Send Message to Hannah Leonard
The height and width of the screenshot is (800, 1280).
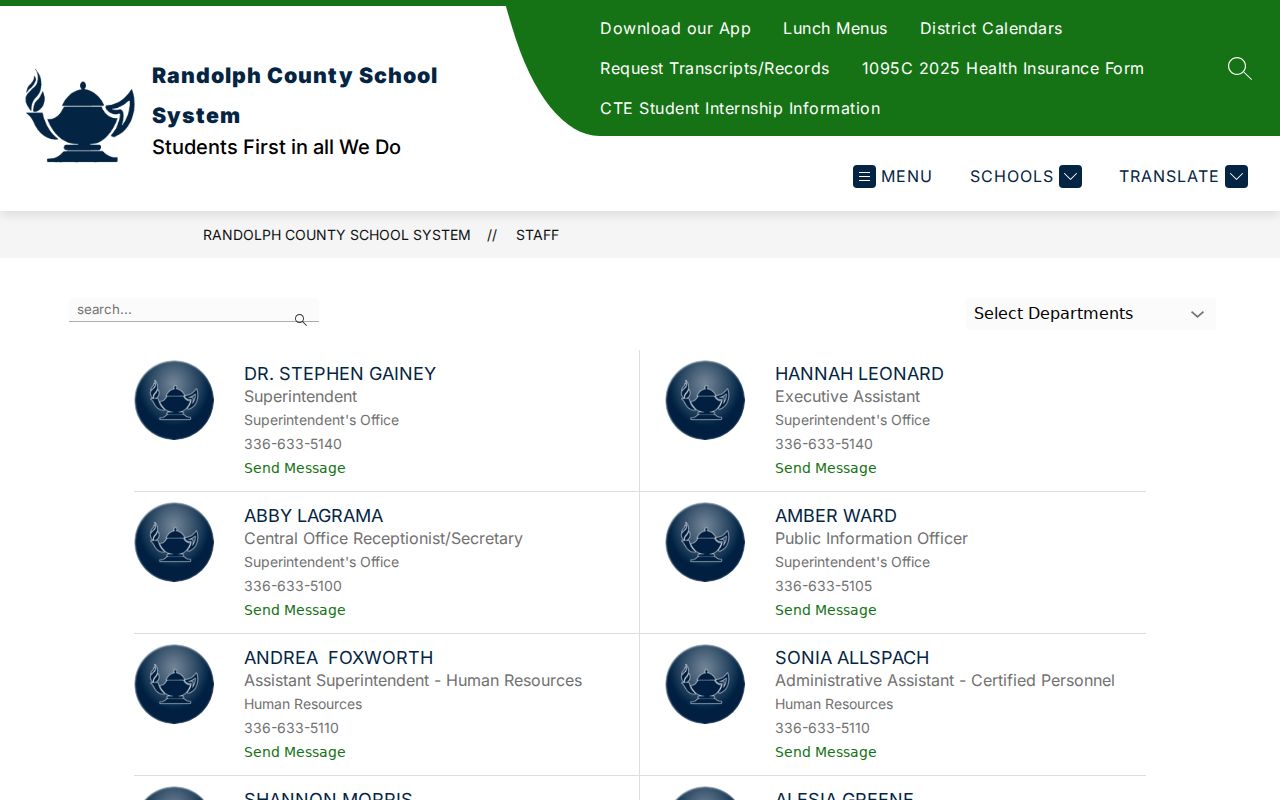(826, 468)
